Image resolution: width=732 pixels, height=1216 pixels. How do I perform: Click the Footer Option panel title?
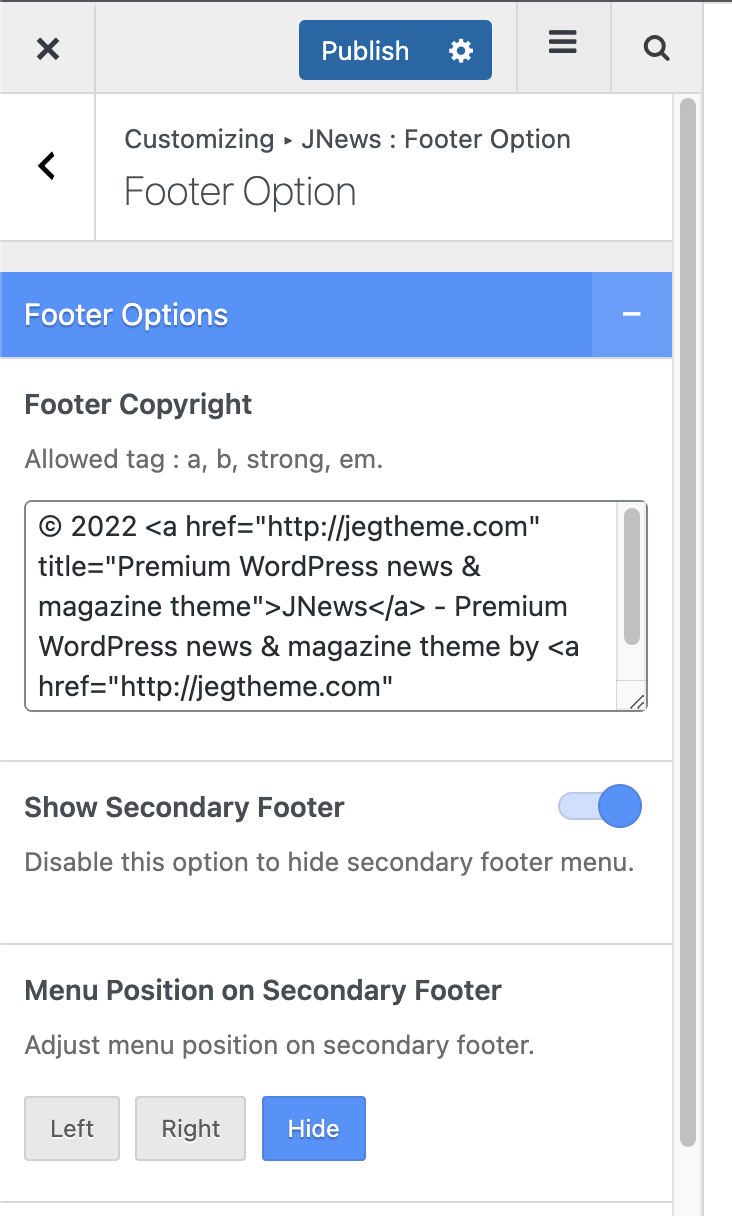[240, 192]
